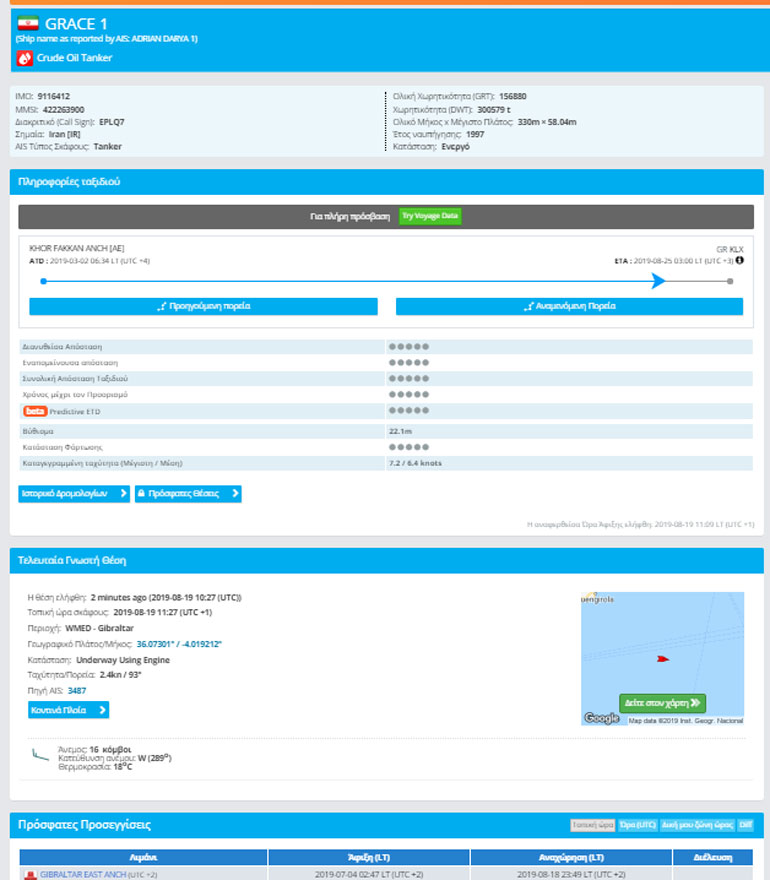Open the locked Πρόσφατες Θέσεις button
Viewport: 770px width, 880px height.
point(188,493)
